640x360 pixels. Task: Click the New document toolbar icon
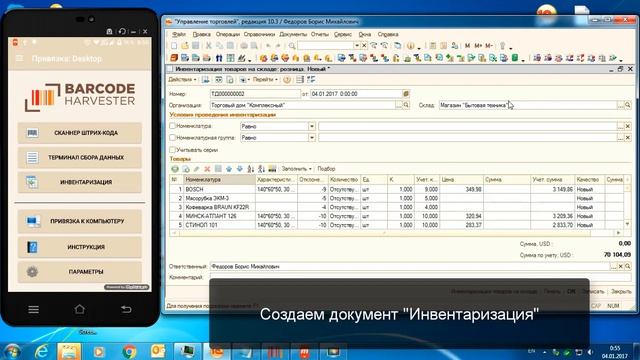(x=174, y=46)
